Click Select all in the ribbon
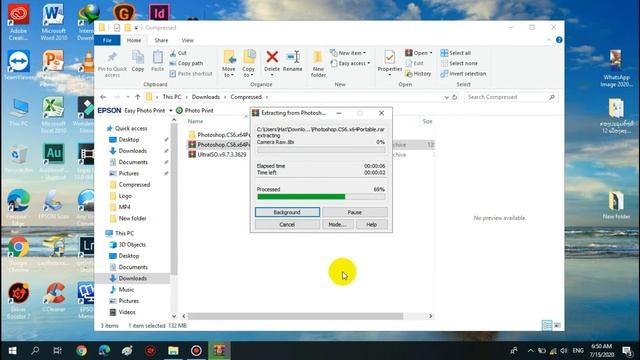The width and height of the screenshot is (640, 360). tap(456, 53)
